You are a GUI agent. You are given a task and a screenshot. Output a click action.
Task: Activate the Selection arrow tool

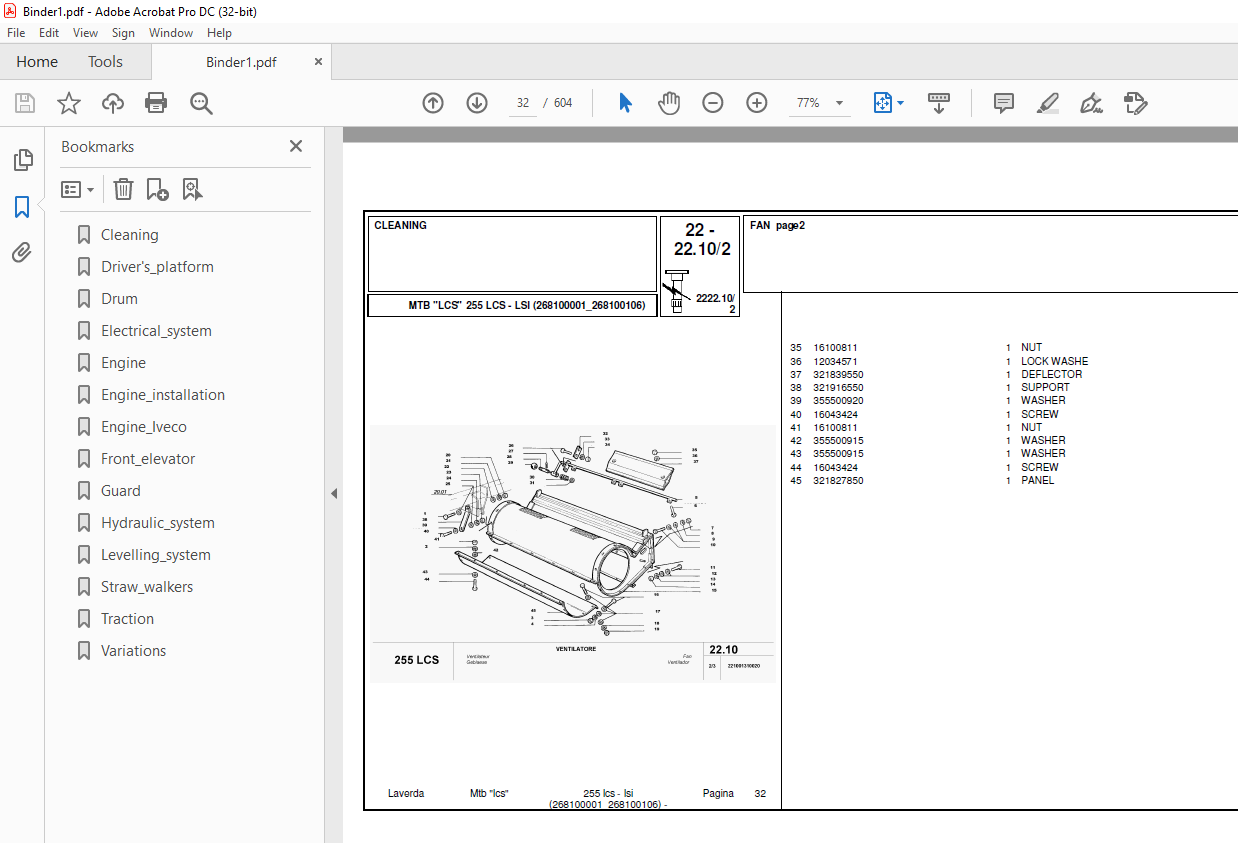[x=626, y=103]
